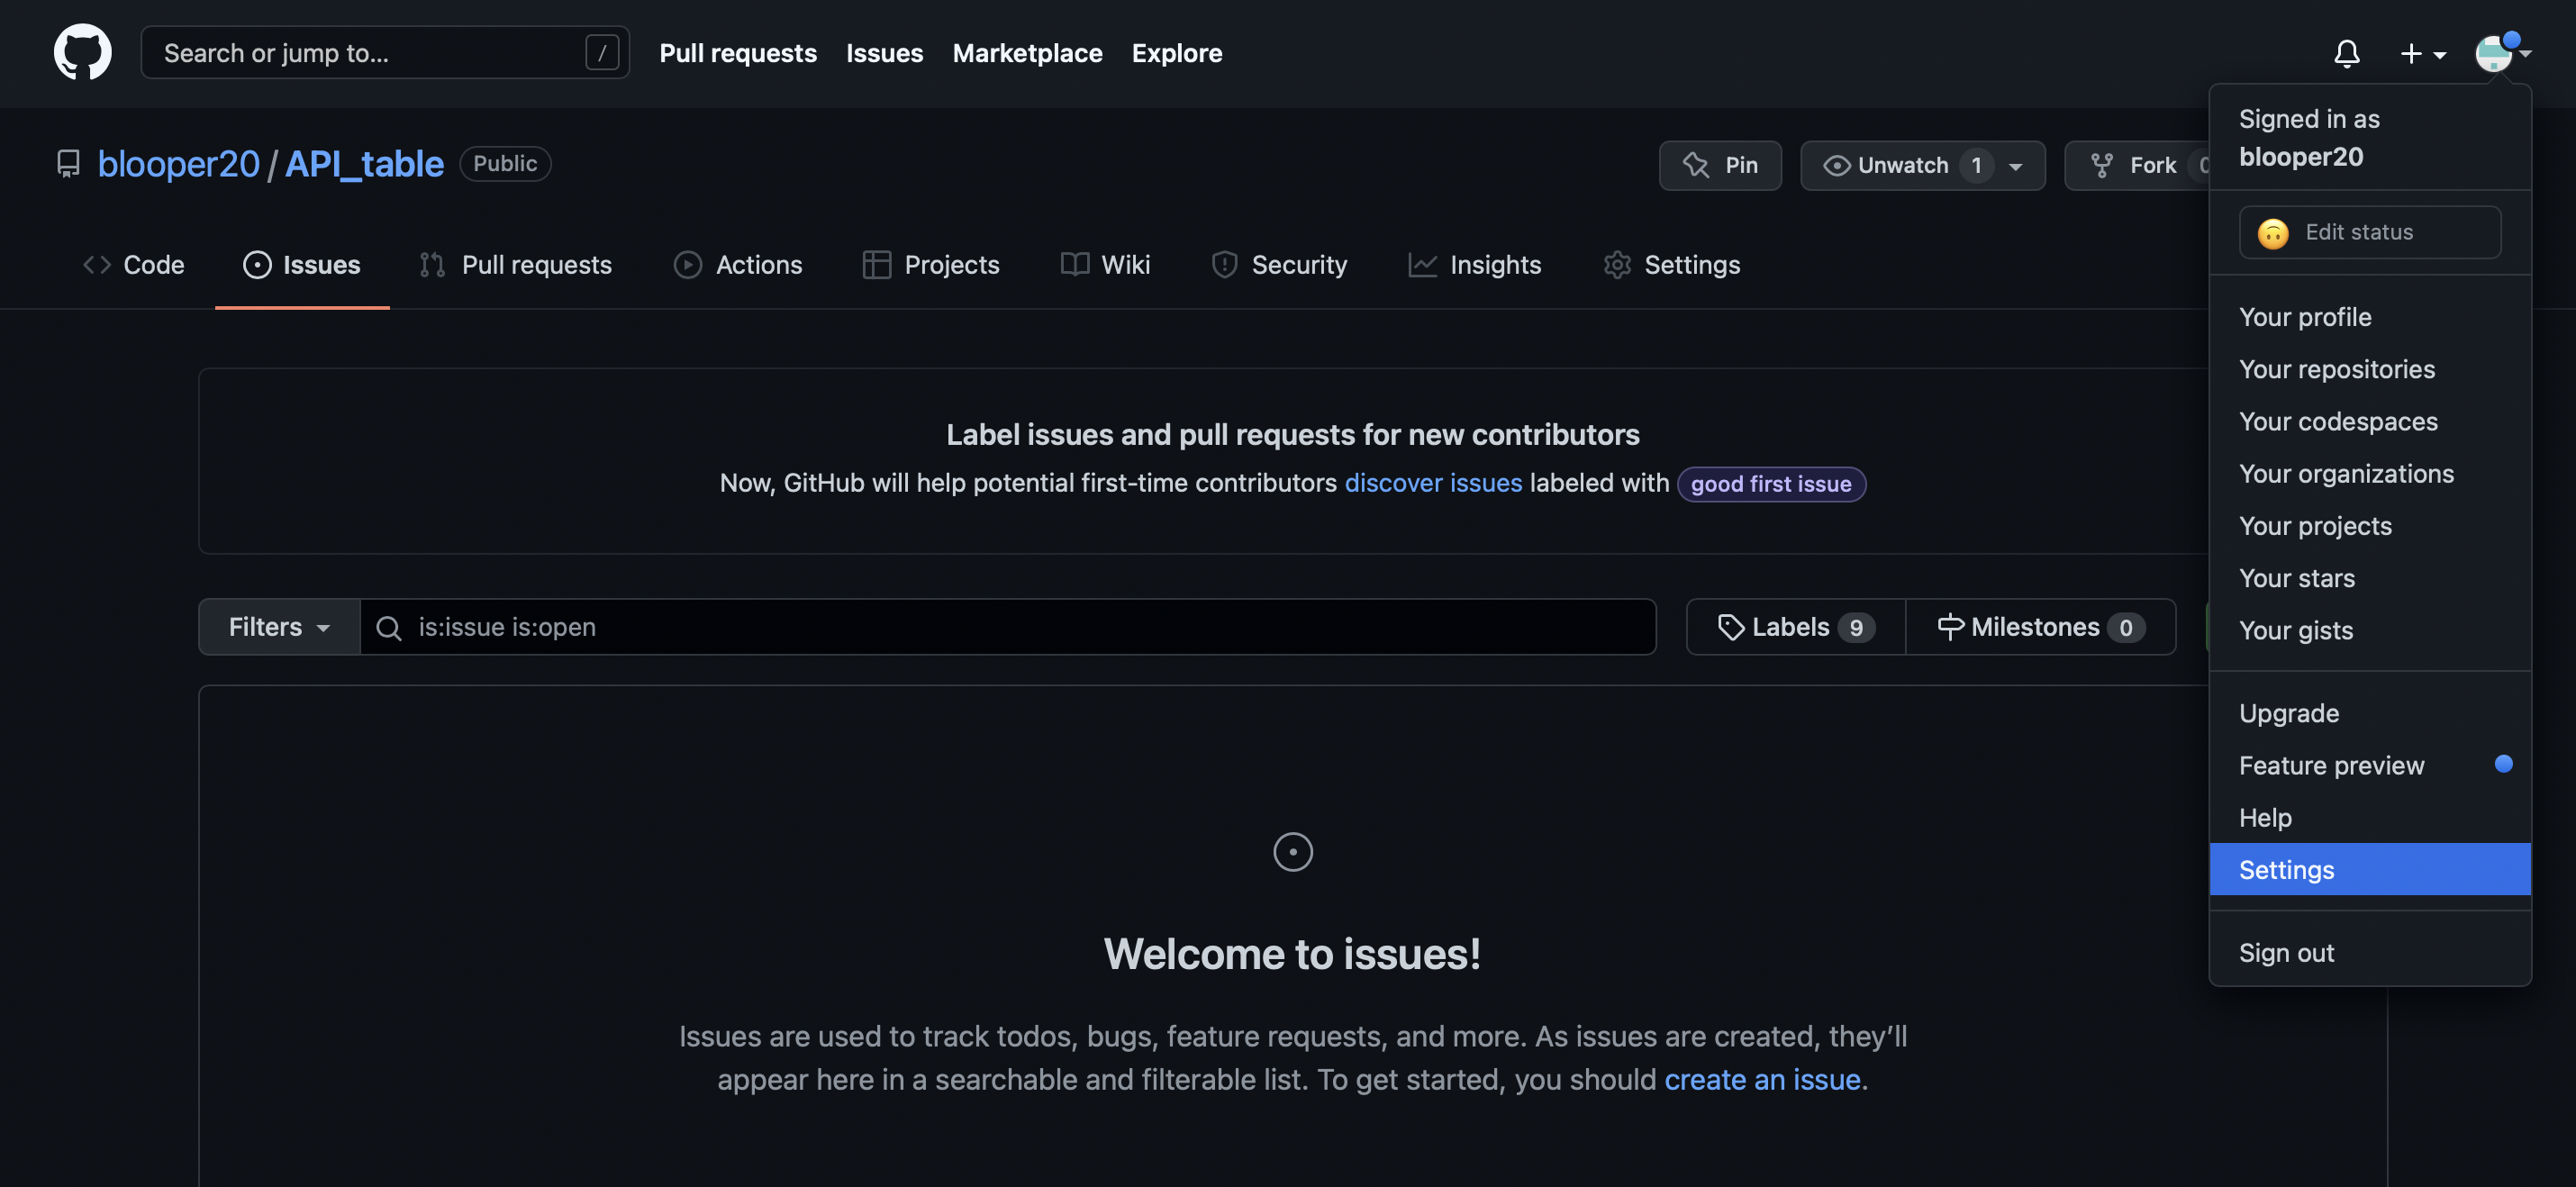Open Marketplace from the top navigation

[1027, 53]
